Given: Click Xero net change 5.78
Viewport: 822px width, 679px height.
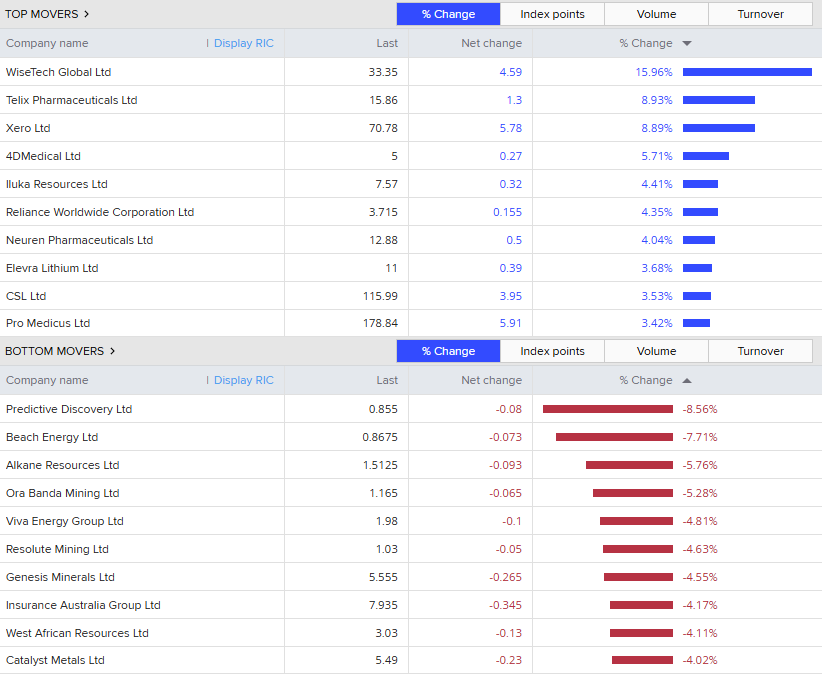Looking at the screenshot, I should click(511, 128).
